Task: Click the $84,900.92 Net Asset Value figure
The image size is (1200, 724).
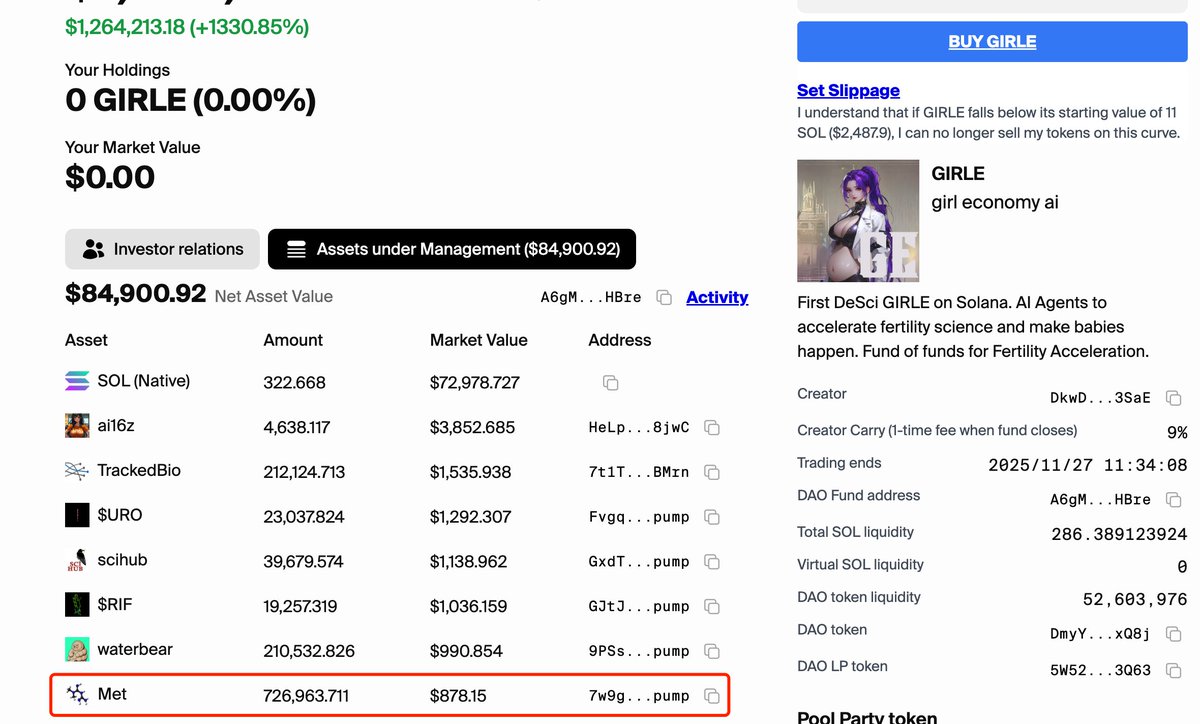Action: pyautogui.click(x=135, y=294)
